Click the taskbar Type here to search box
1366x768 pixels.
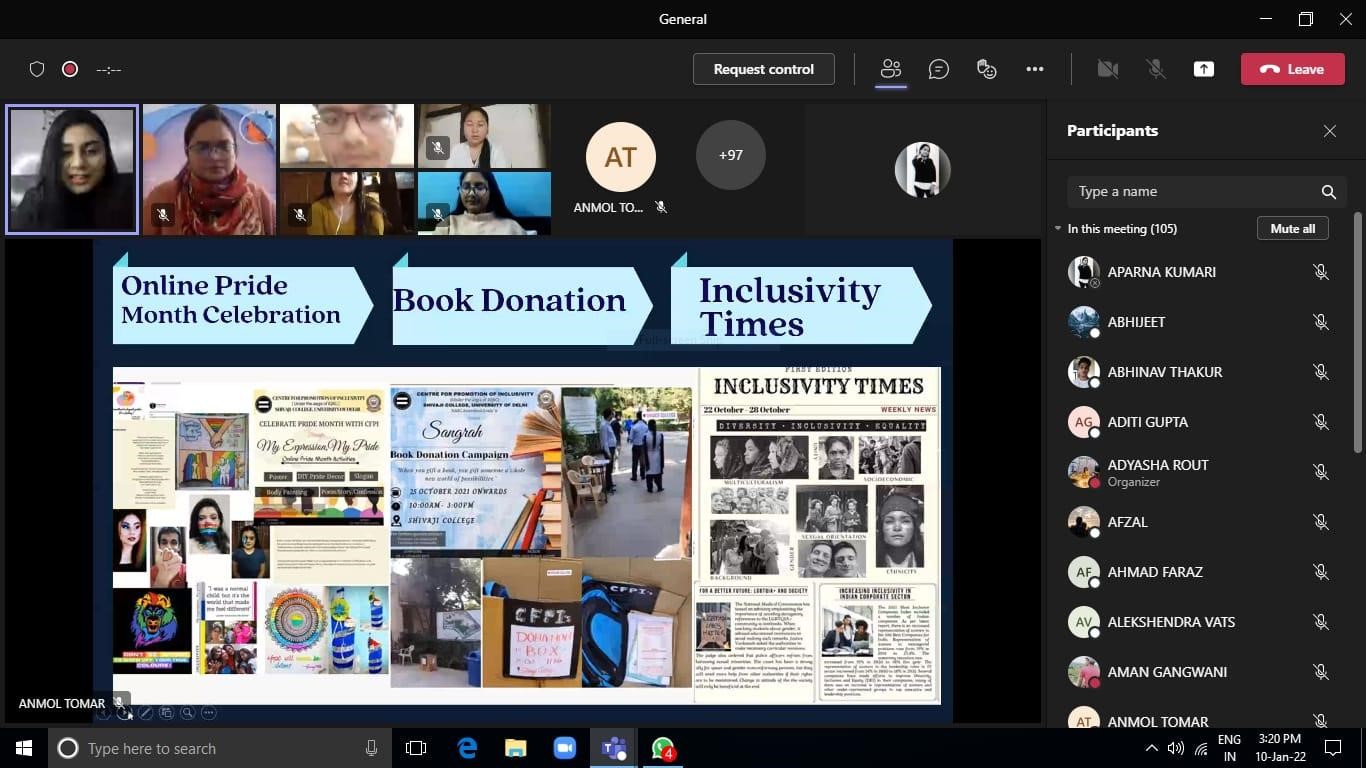[x=220, y=748]
